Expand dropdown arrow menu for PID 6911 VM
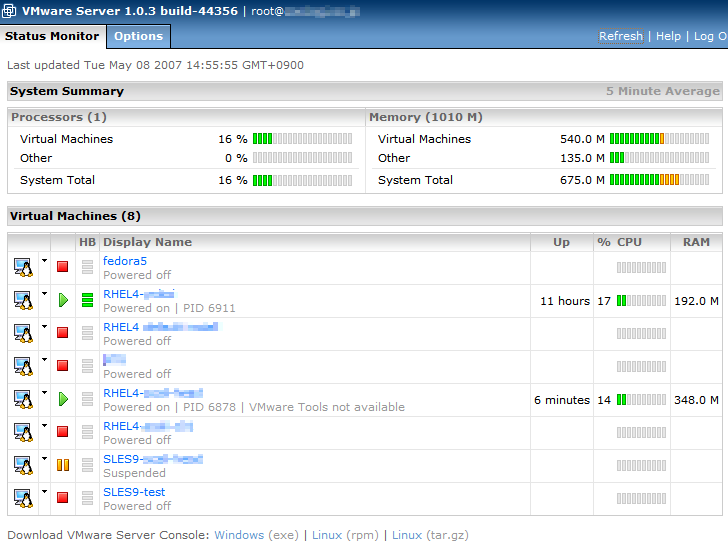 pyautogui.click(x=45, y=293)
